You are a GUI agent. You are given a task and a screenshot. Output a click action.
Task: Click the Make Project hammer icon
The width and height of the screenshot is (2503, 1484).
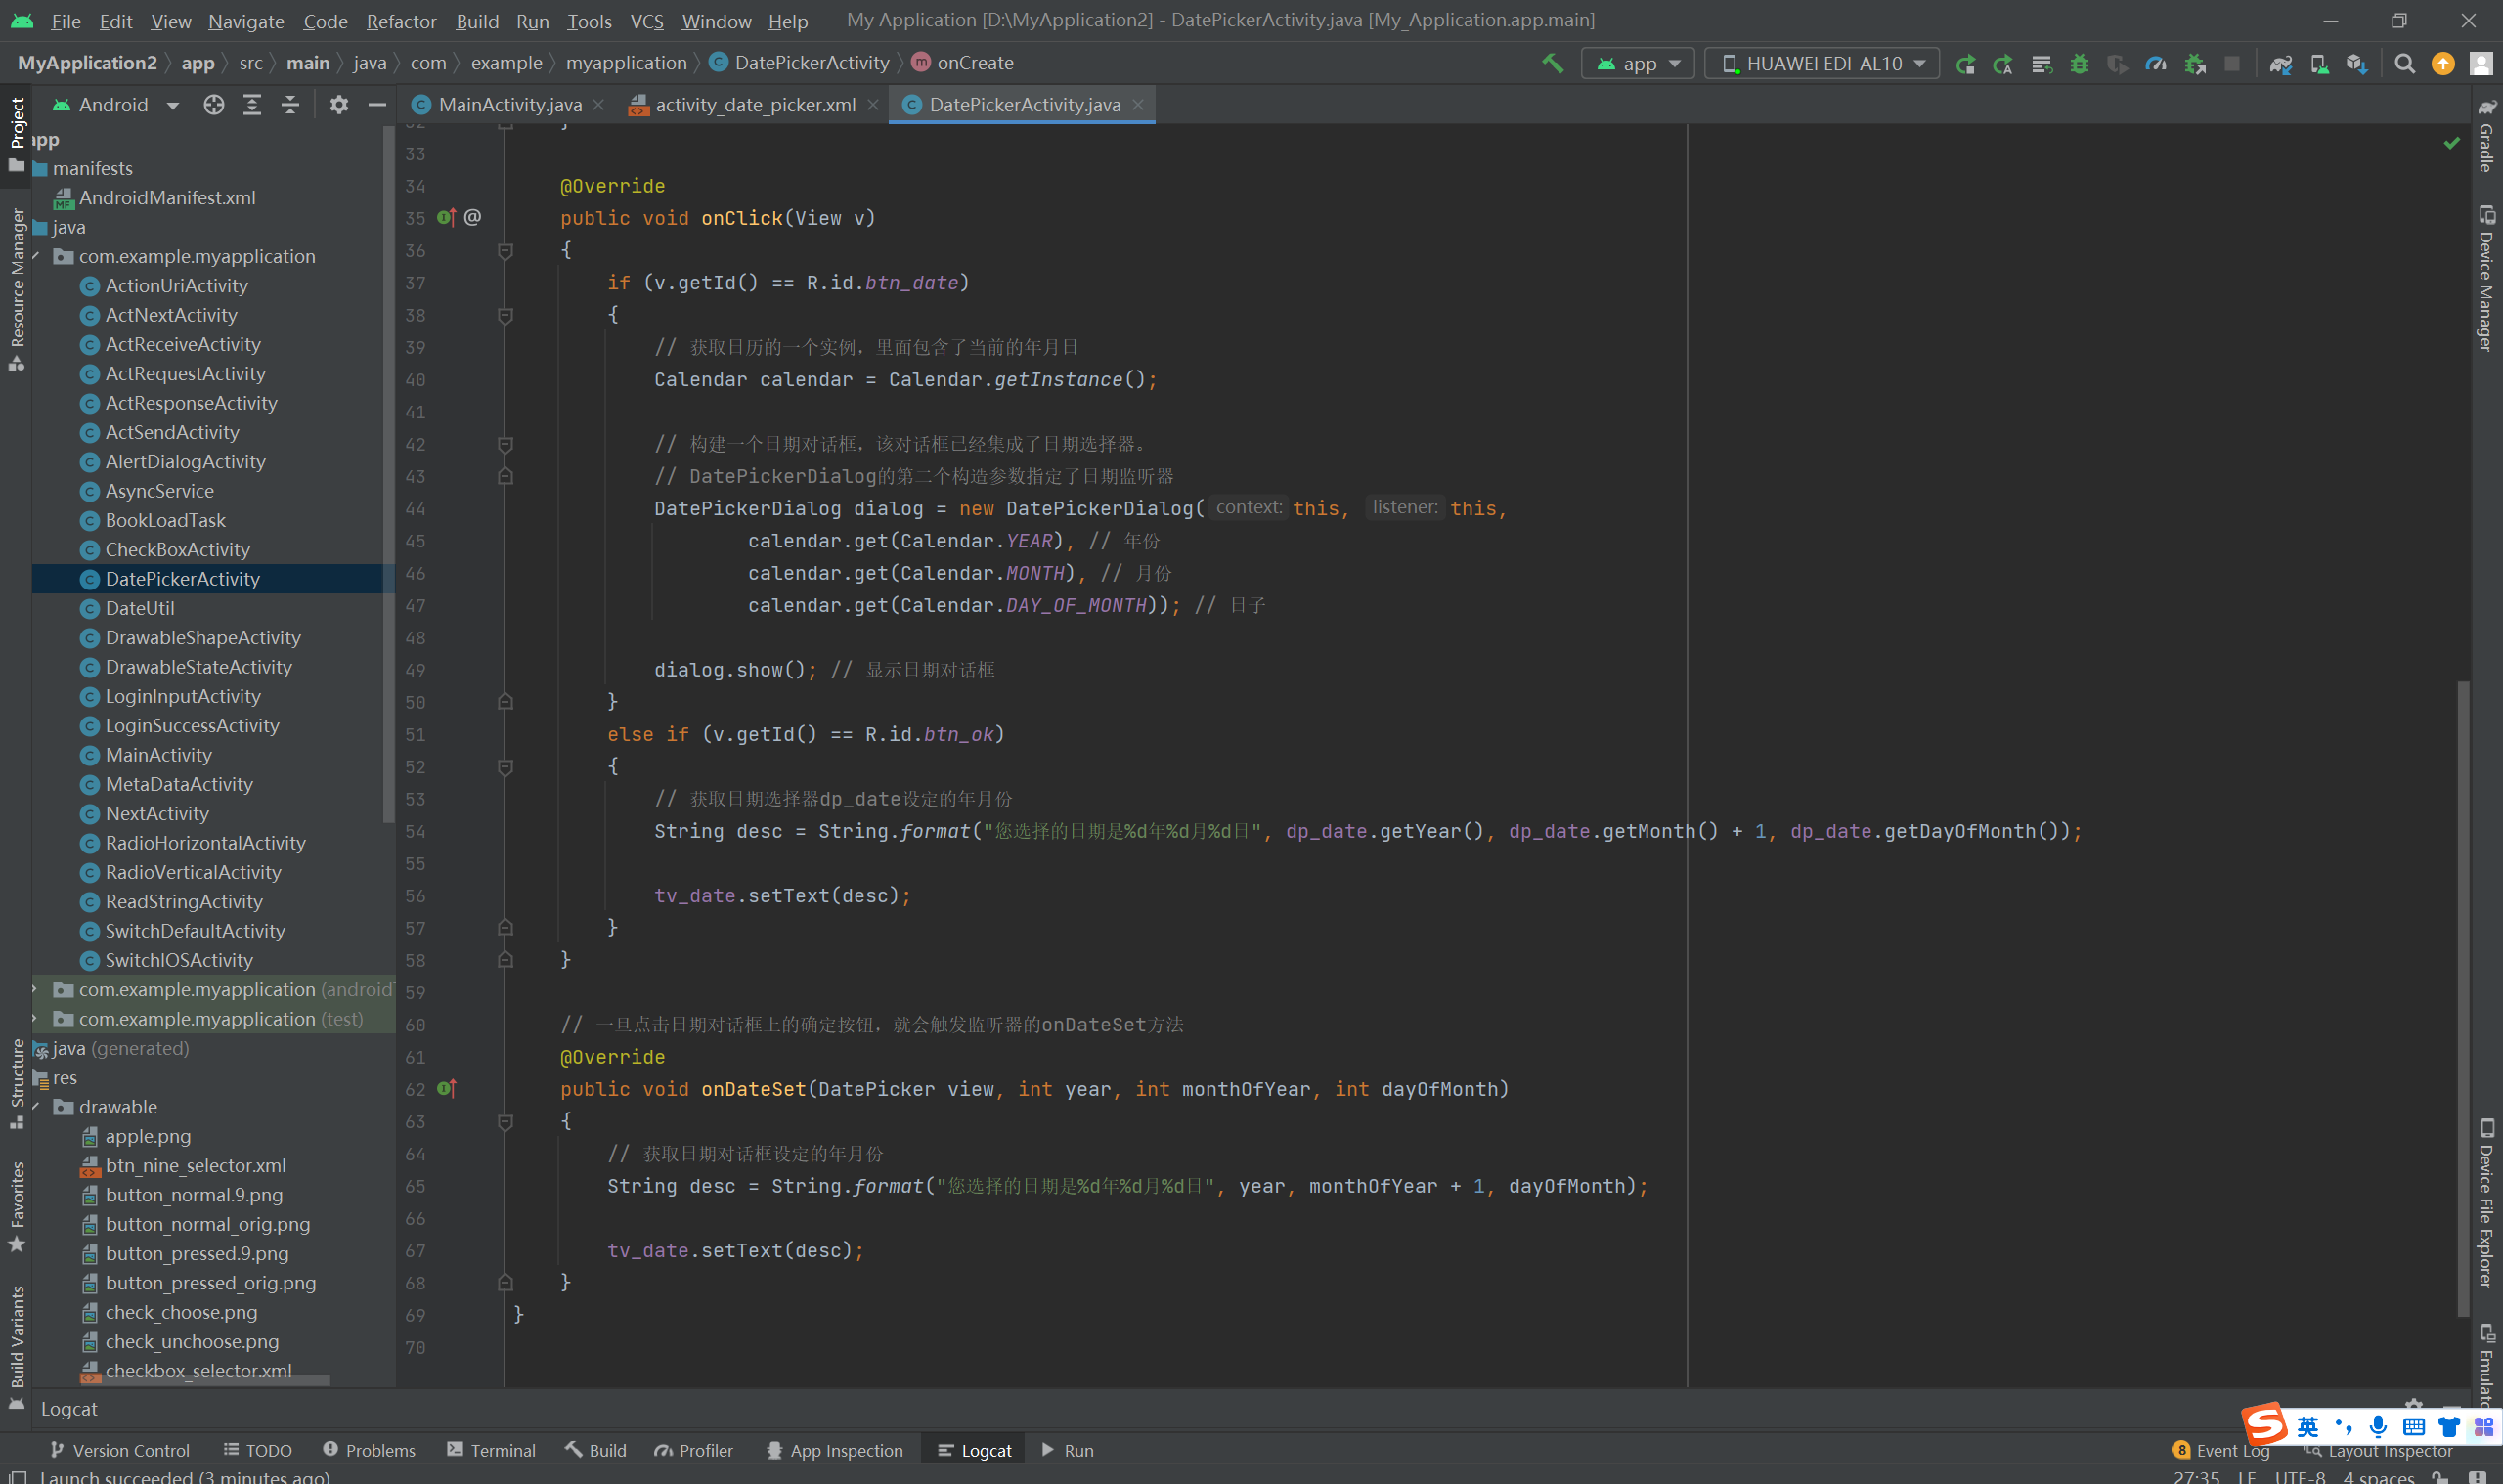point(1552,63)
